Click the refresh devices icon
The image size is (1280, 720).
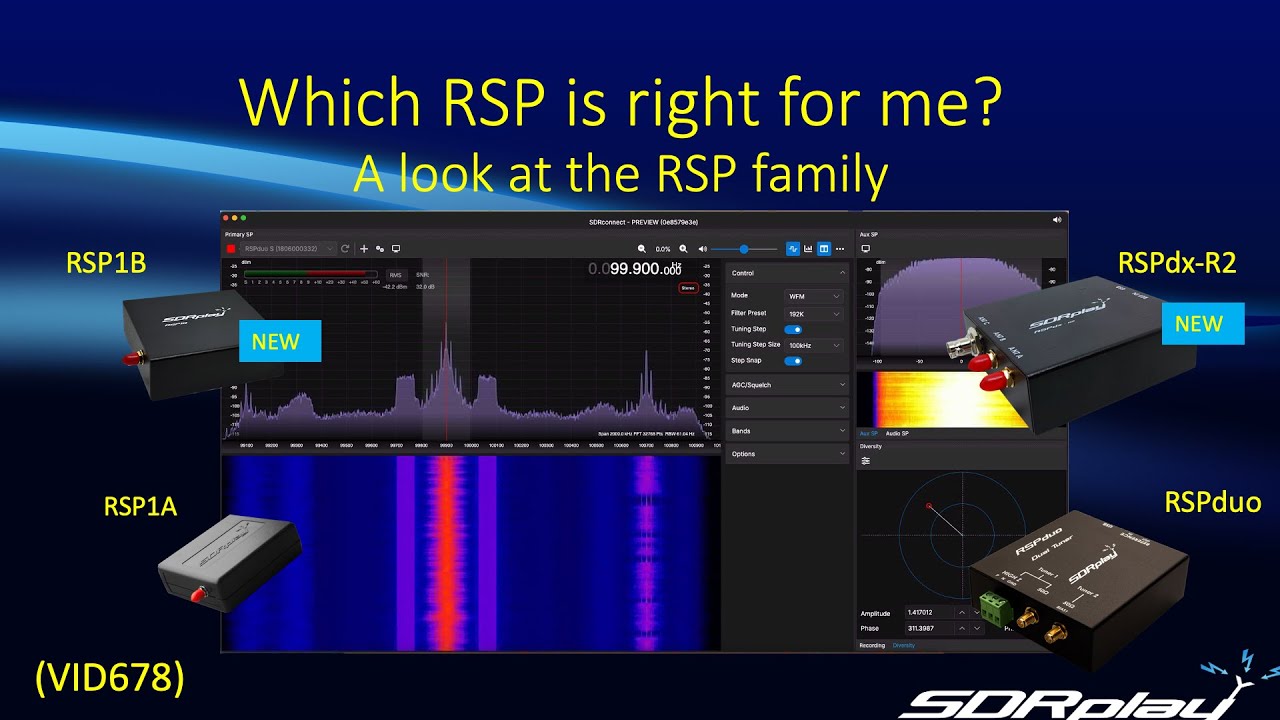345,248
